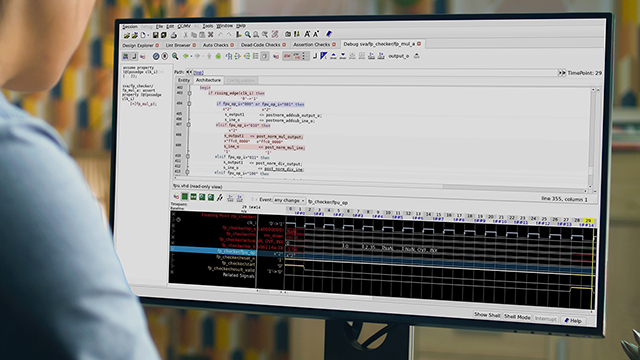Click the green zoom-in icon in waveform toolbar
The image size is (640, 360).
click(x=202, y=198)
